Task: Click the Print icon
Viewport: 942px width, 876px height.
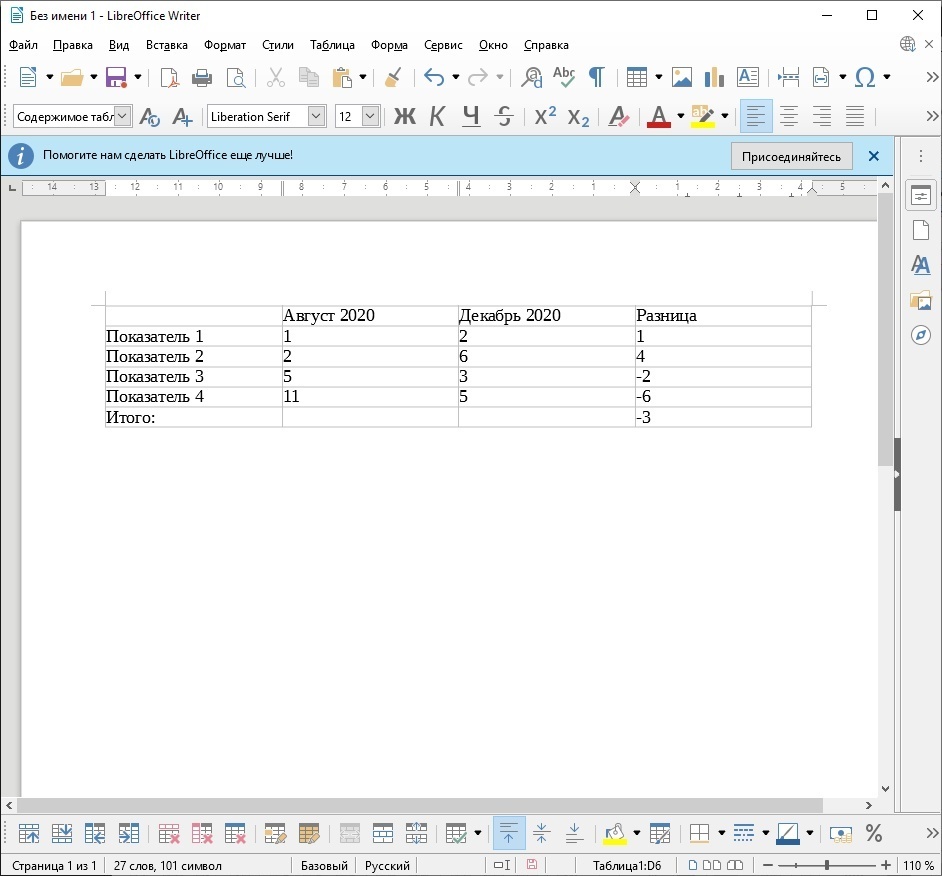Action: 202,77
